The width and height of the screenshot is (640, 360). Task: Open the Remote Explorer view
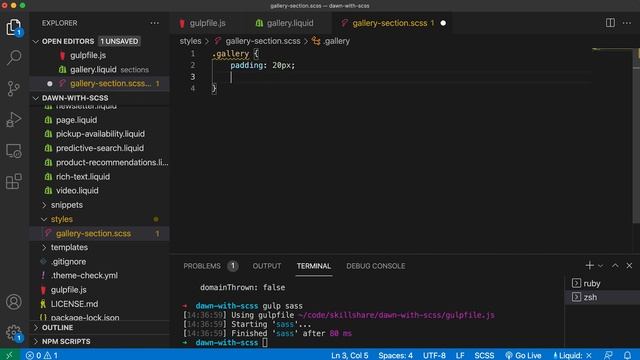click(14, 151)
